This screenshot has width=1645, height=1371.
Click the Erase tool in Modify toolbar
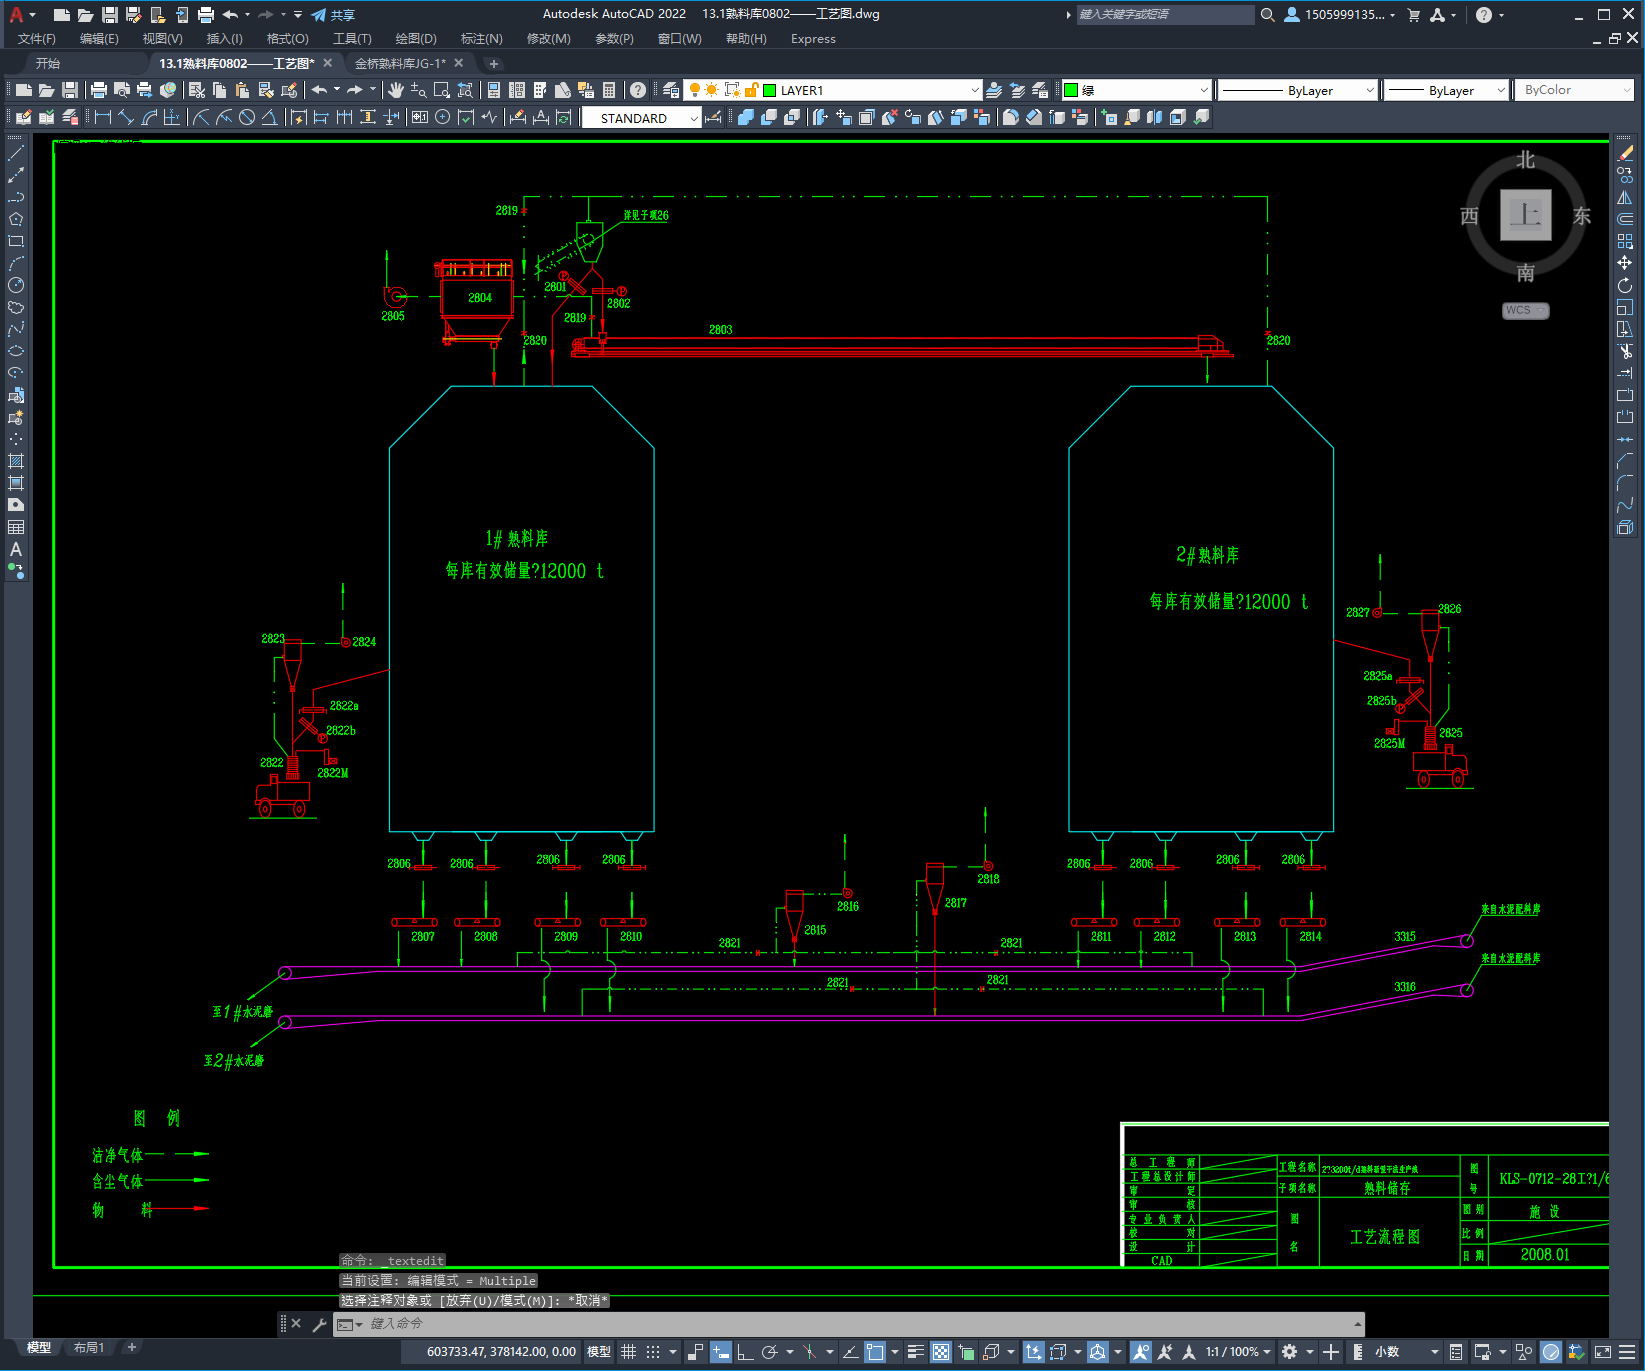tap(1625, 153)
